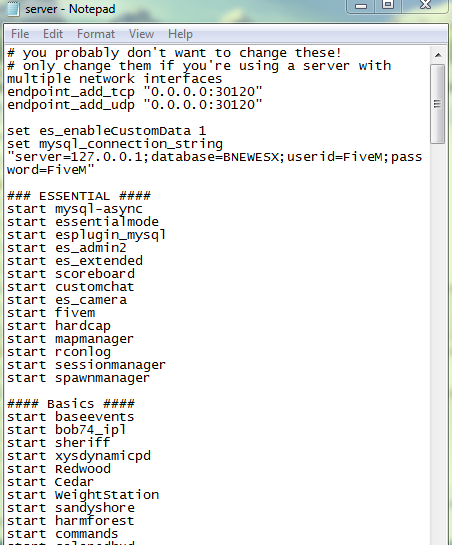Screen dimensions: 452x545
Task: Click the Notepad document icon in title bar
Action: click(13, 8)
